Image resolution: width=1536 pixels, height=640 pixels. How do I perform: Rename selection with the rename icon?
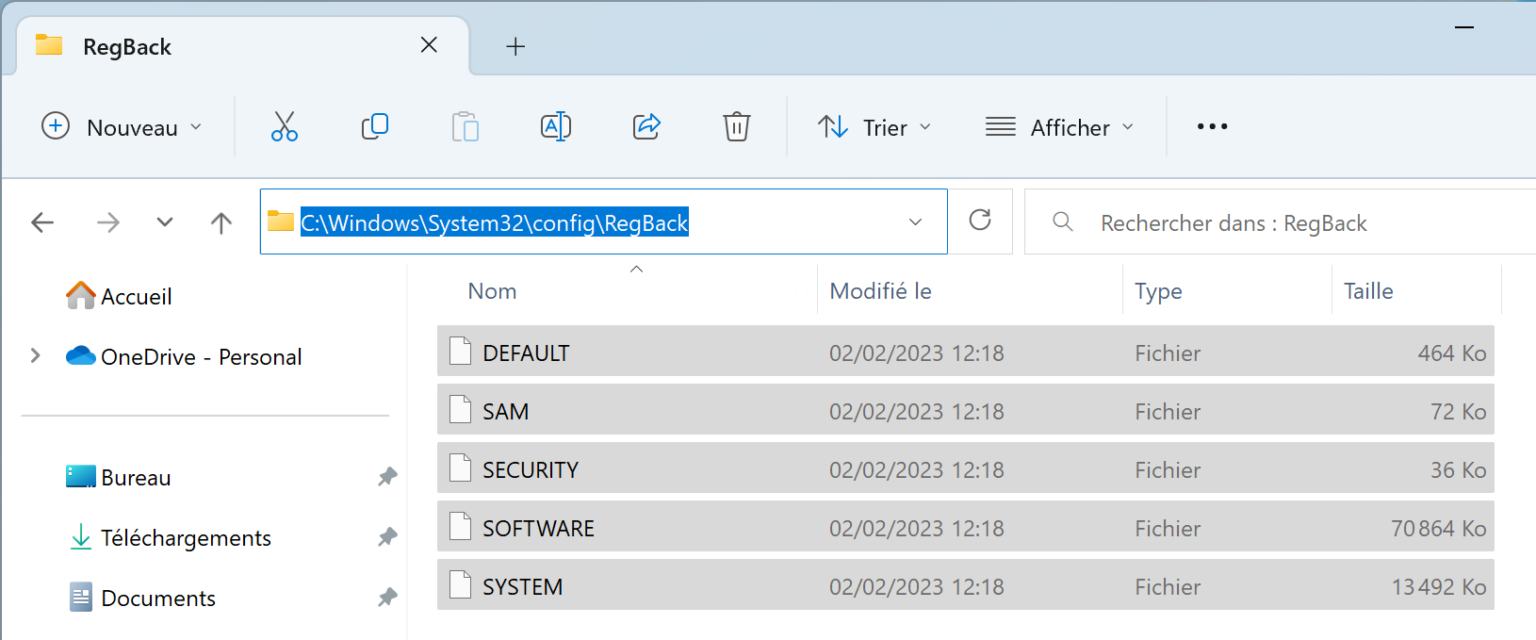tap(555, 126)
